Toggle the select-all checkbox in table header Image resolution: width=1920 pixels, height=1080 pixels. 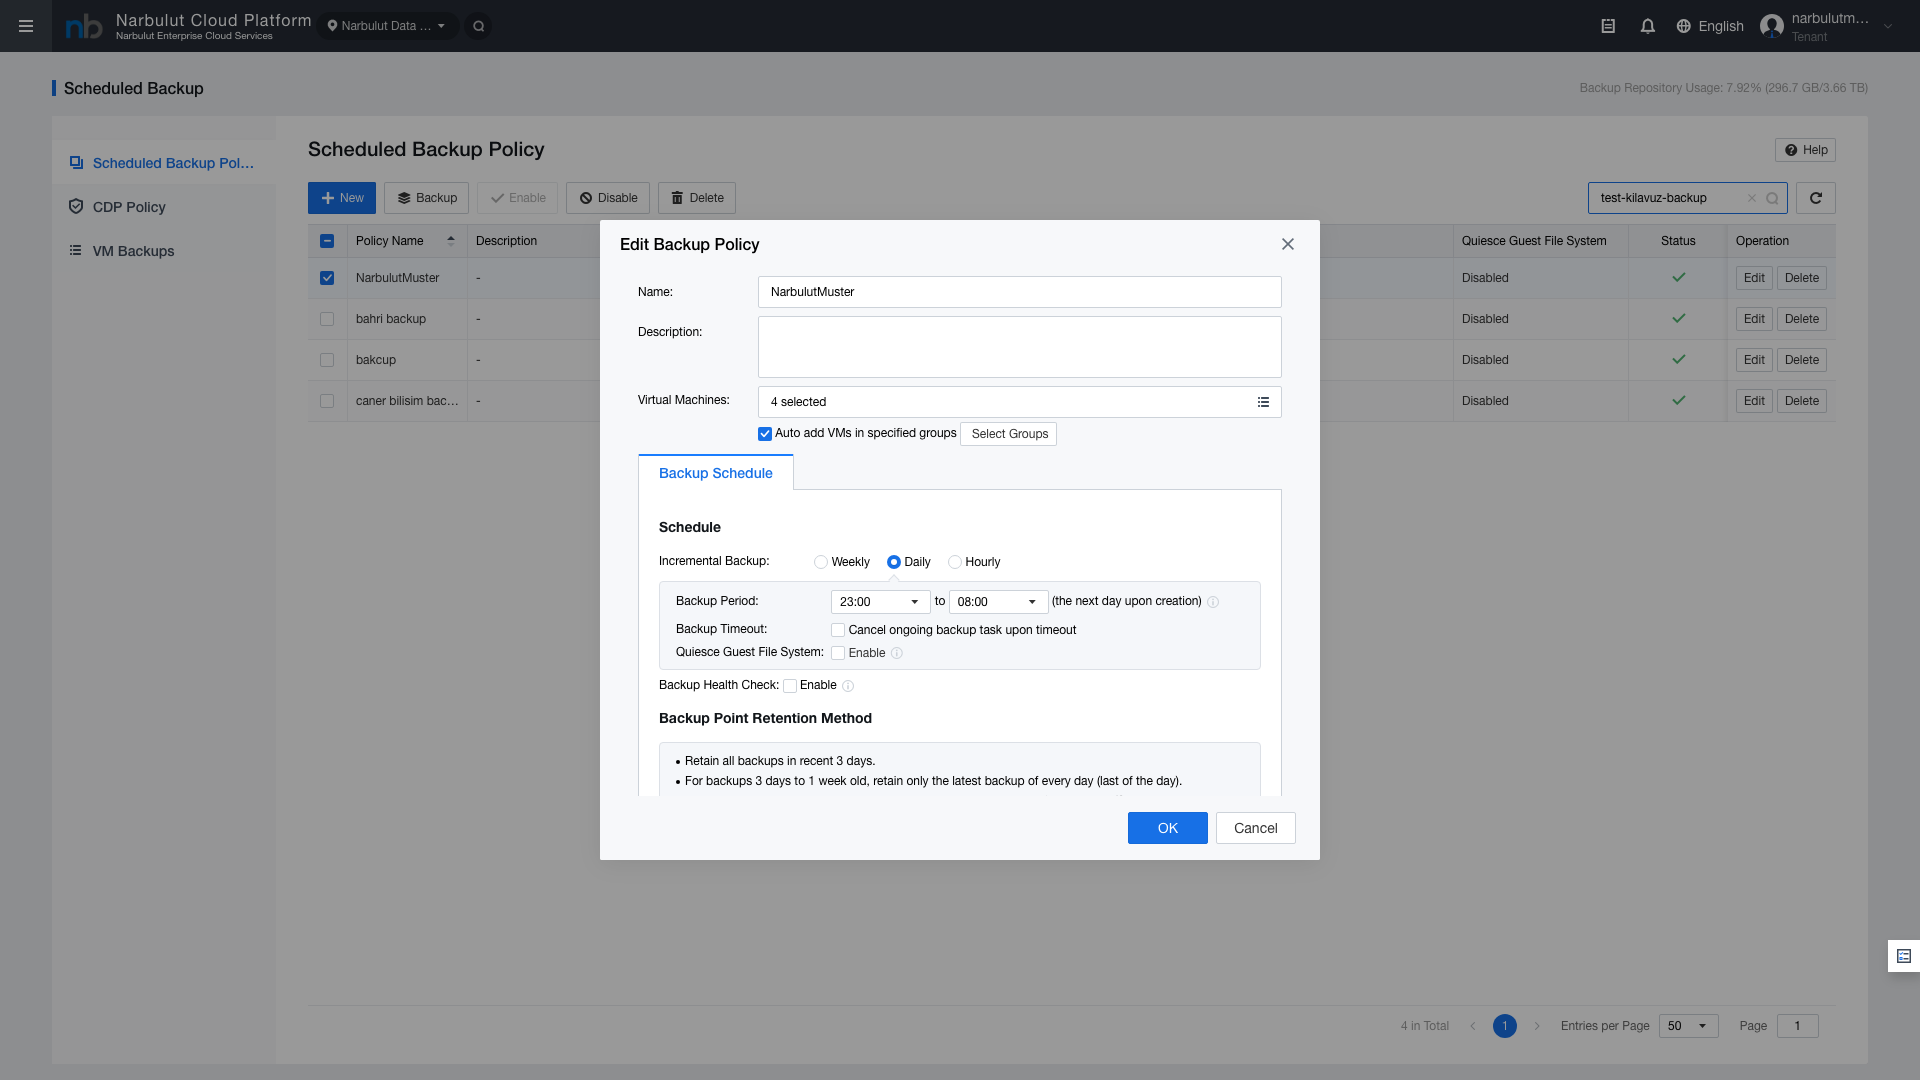(x=327, y=241)
